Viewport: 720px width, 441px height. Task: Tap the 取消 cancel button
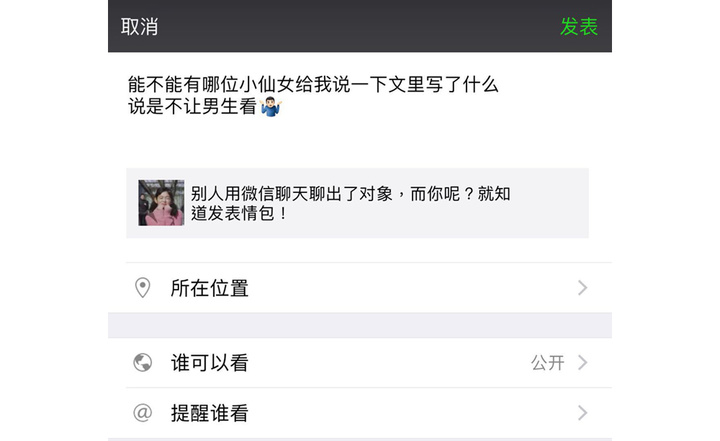[x=140, y=27]
